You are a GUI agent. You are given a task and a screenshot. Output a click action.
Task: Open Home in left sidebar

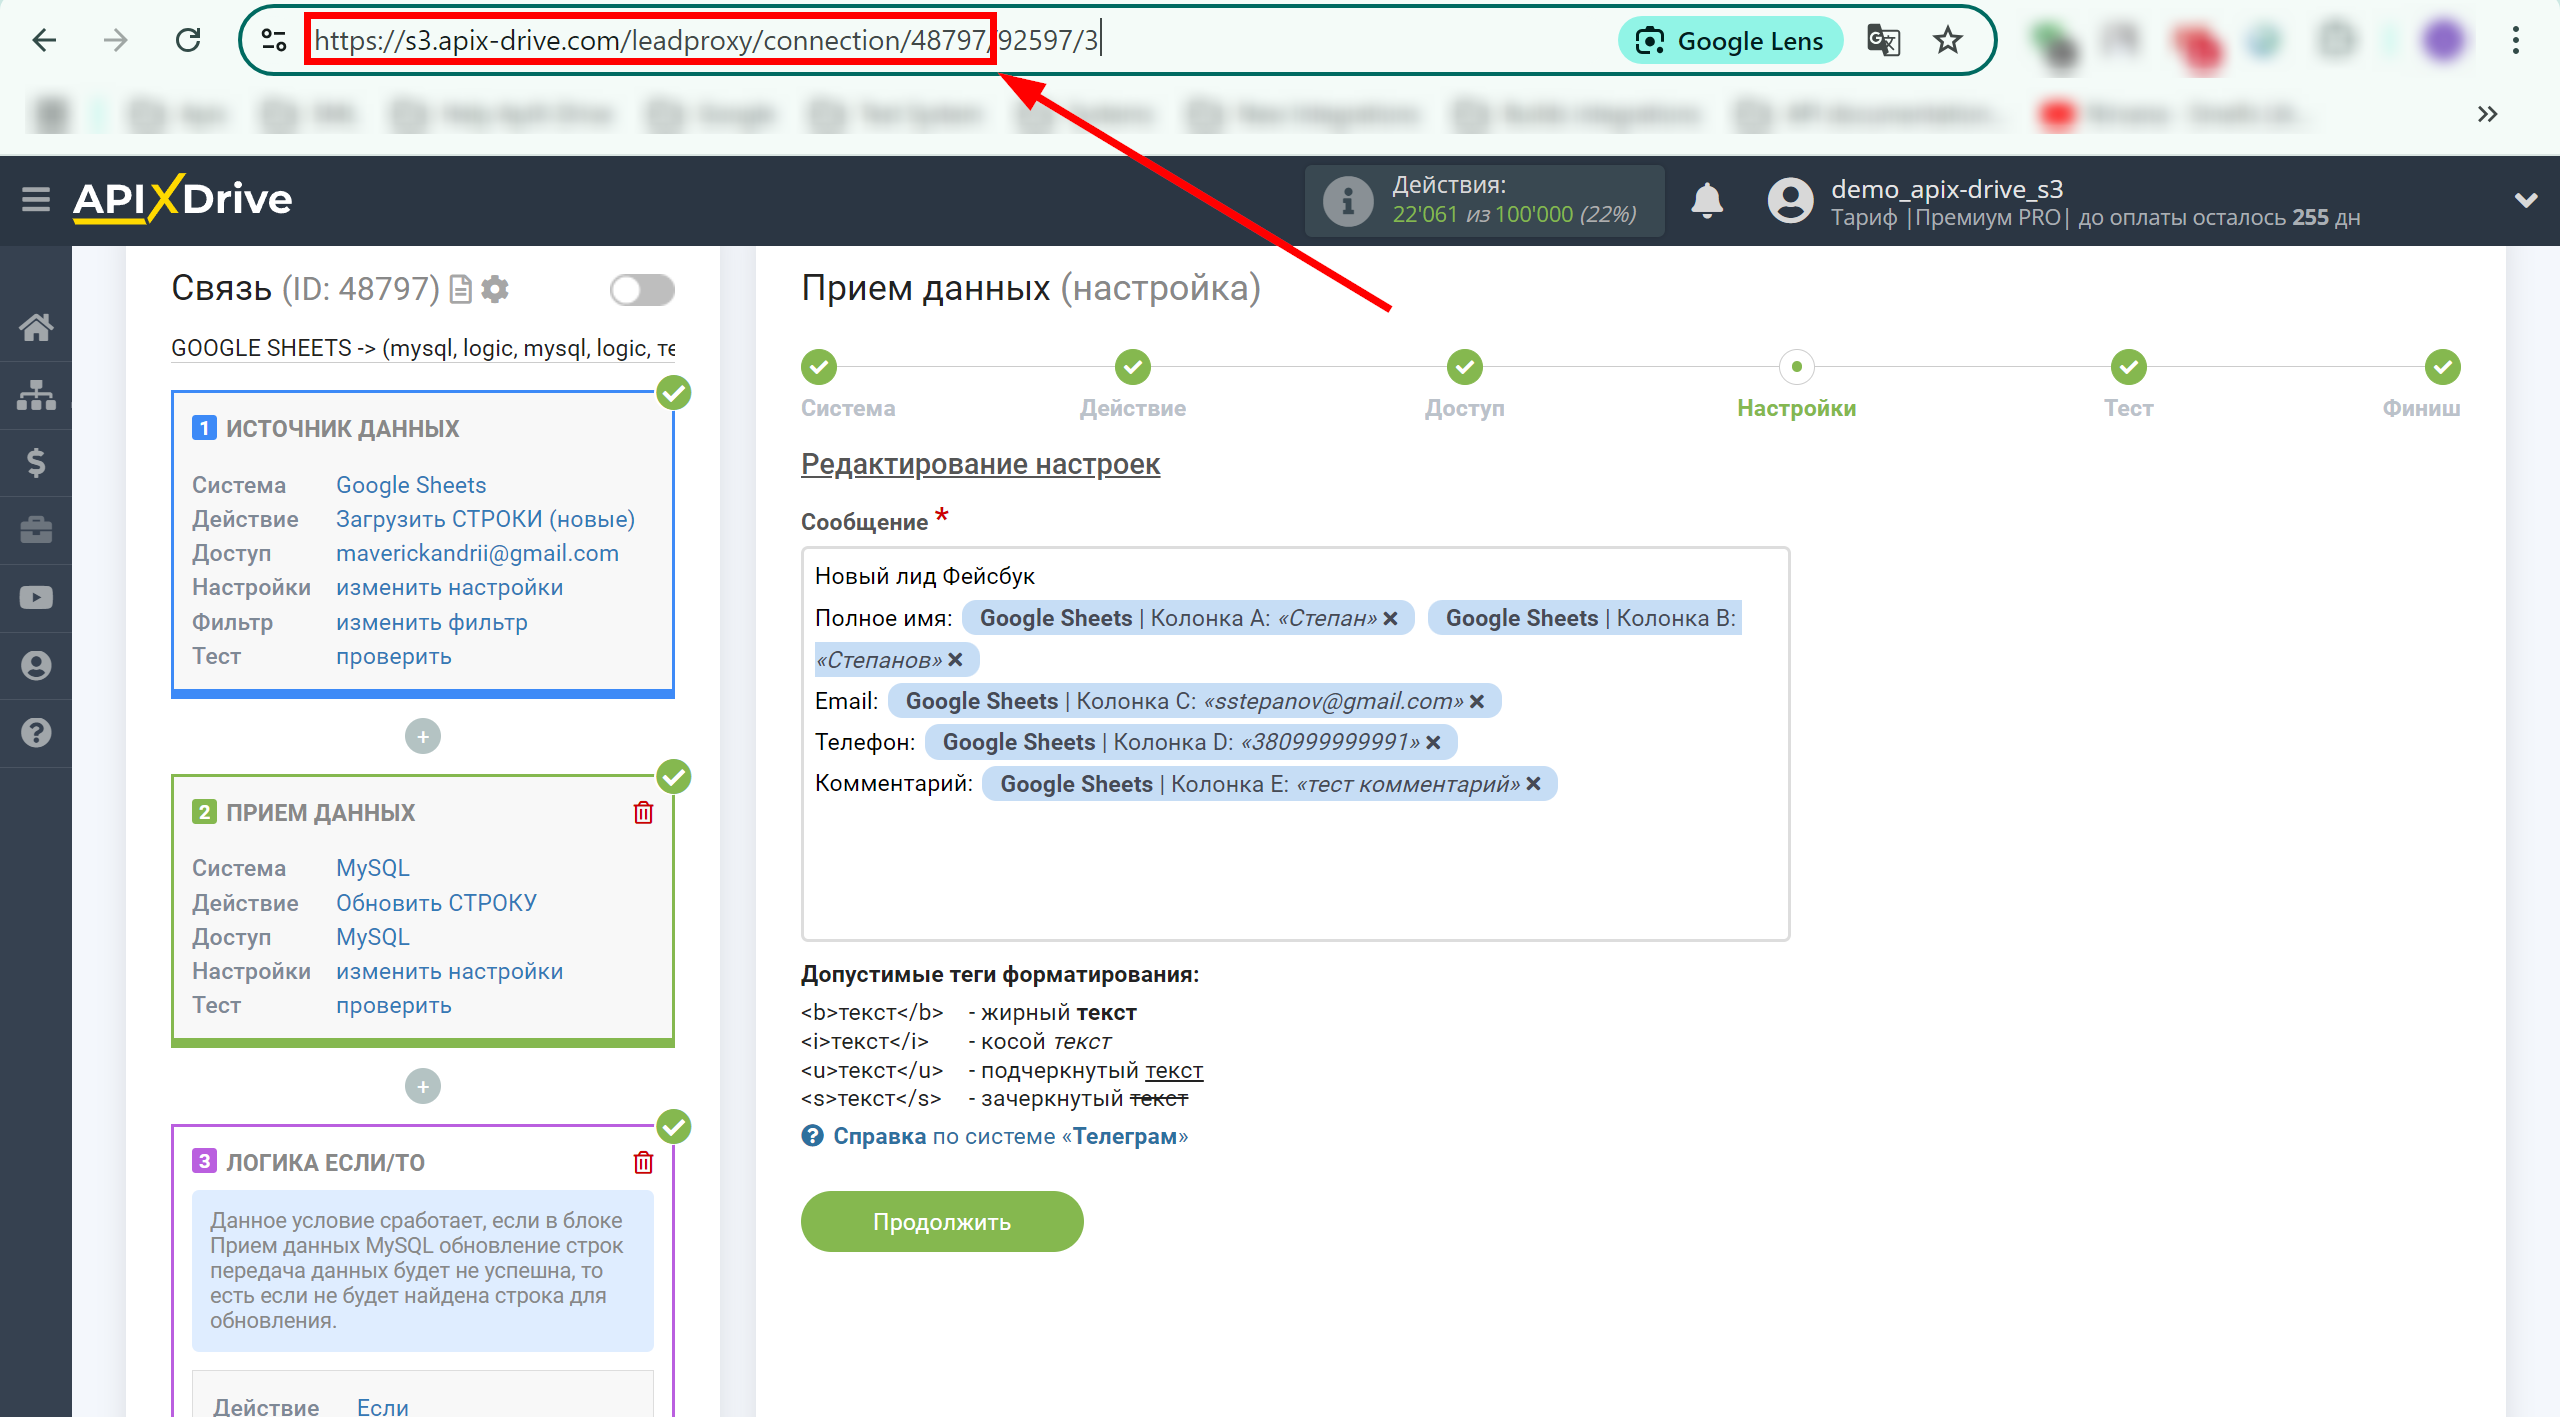point(36,327)
